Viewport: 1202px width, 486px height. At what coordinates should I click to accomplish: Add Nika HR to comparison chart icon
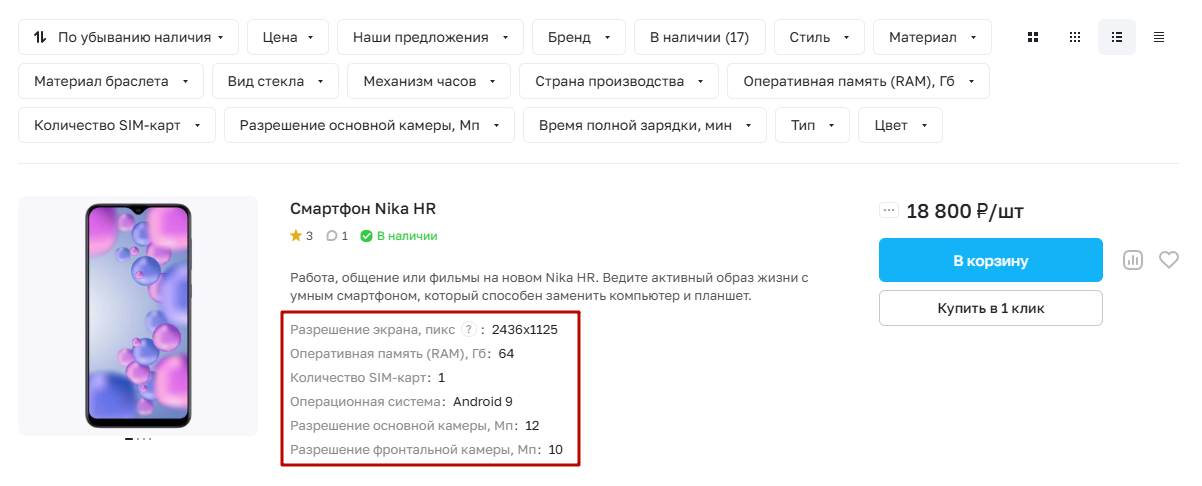tap(1133, 260)
